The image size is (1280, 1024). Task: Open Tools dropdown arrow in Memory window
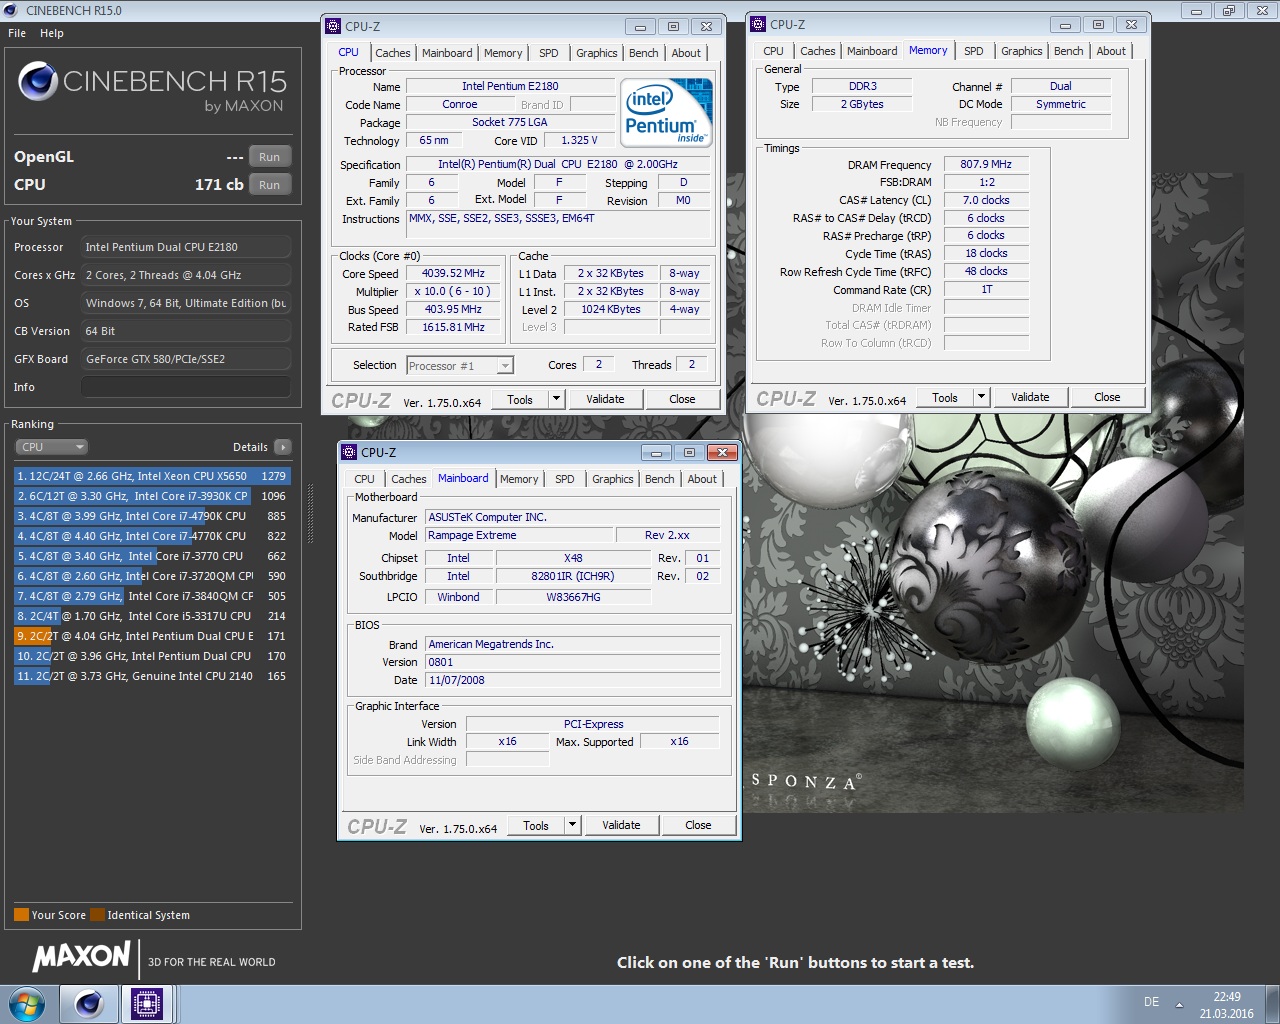(981, 397)
